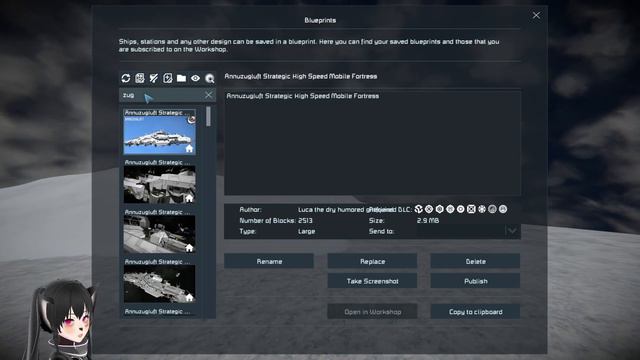Click home icon on the blue-sky thumbnail

tap(189, 149)
